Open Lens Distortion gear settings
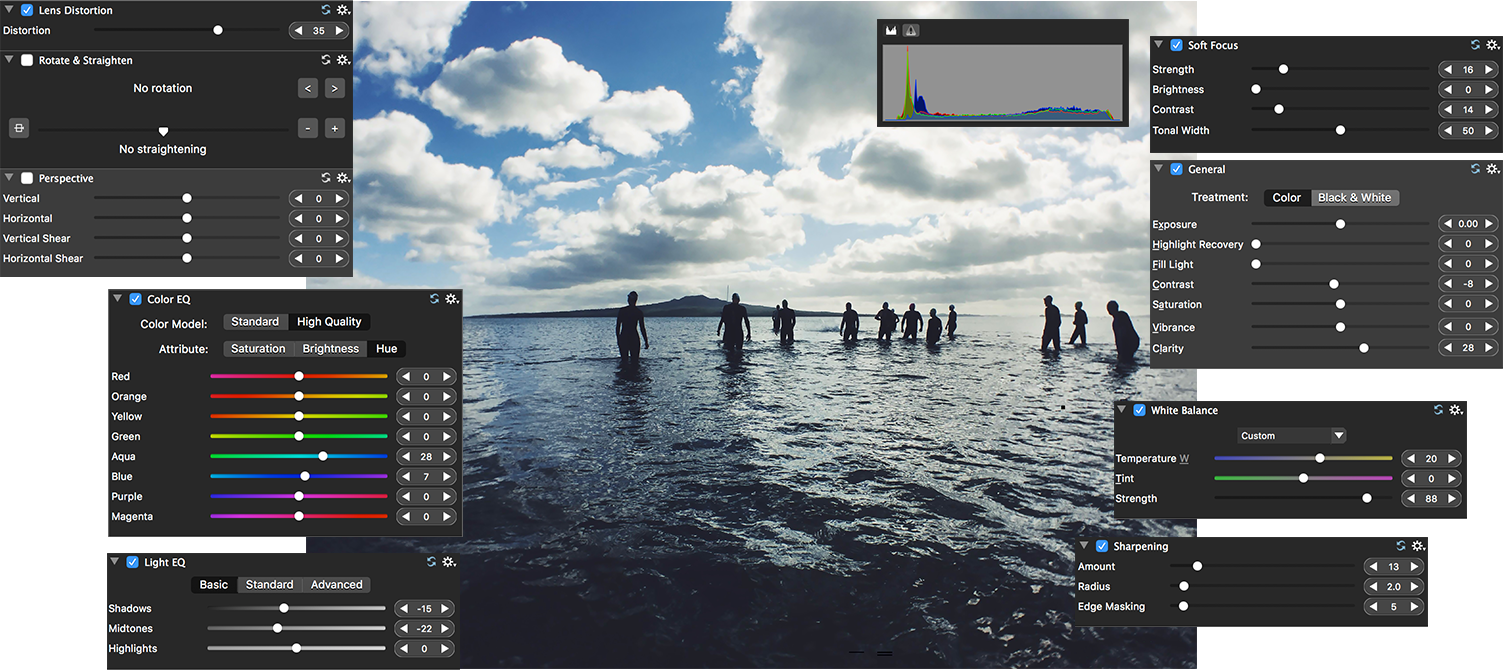This screenshot has height=670, width=1503. click(x=343, y=10)
